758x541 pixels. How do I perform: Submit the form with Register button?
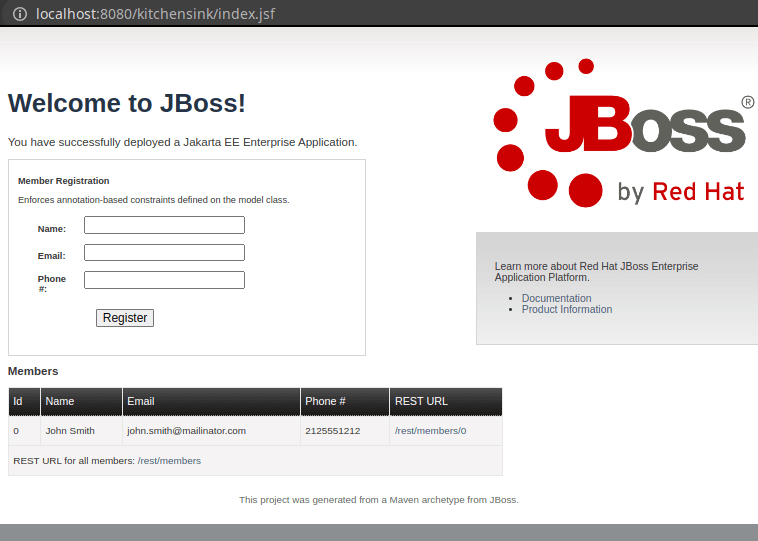click(125, 318)
